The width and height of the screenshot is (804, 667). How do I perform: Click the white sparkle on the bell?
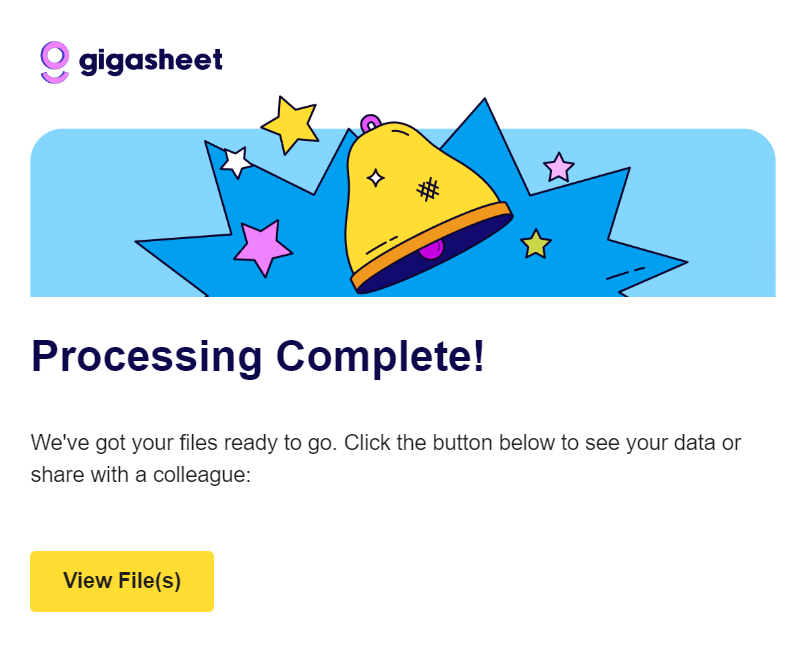point(376,178)
